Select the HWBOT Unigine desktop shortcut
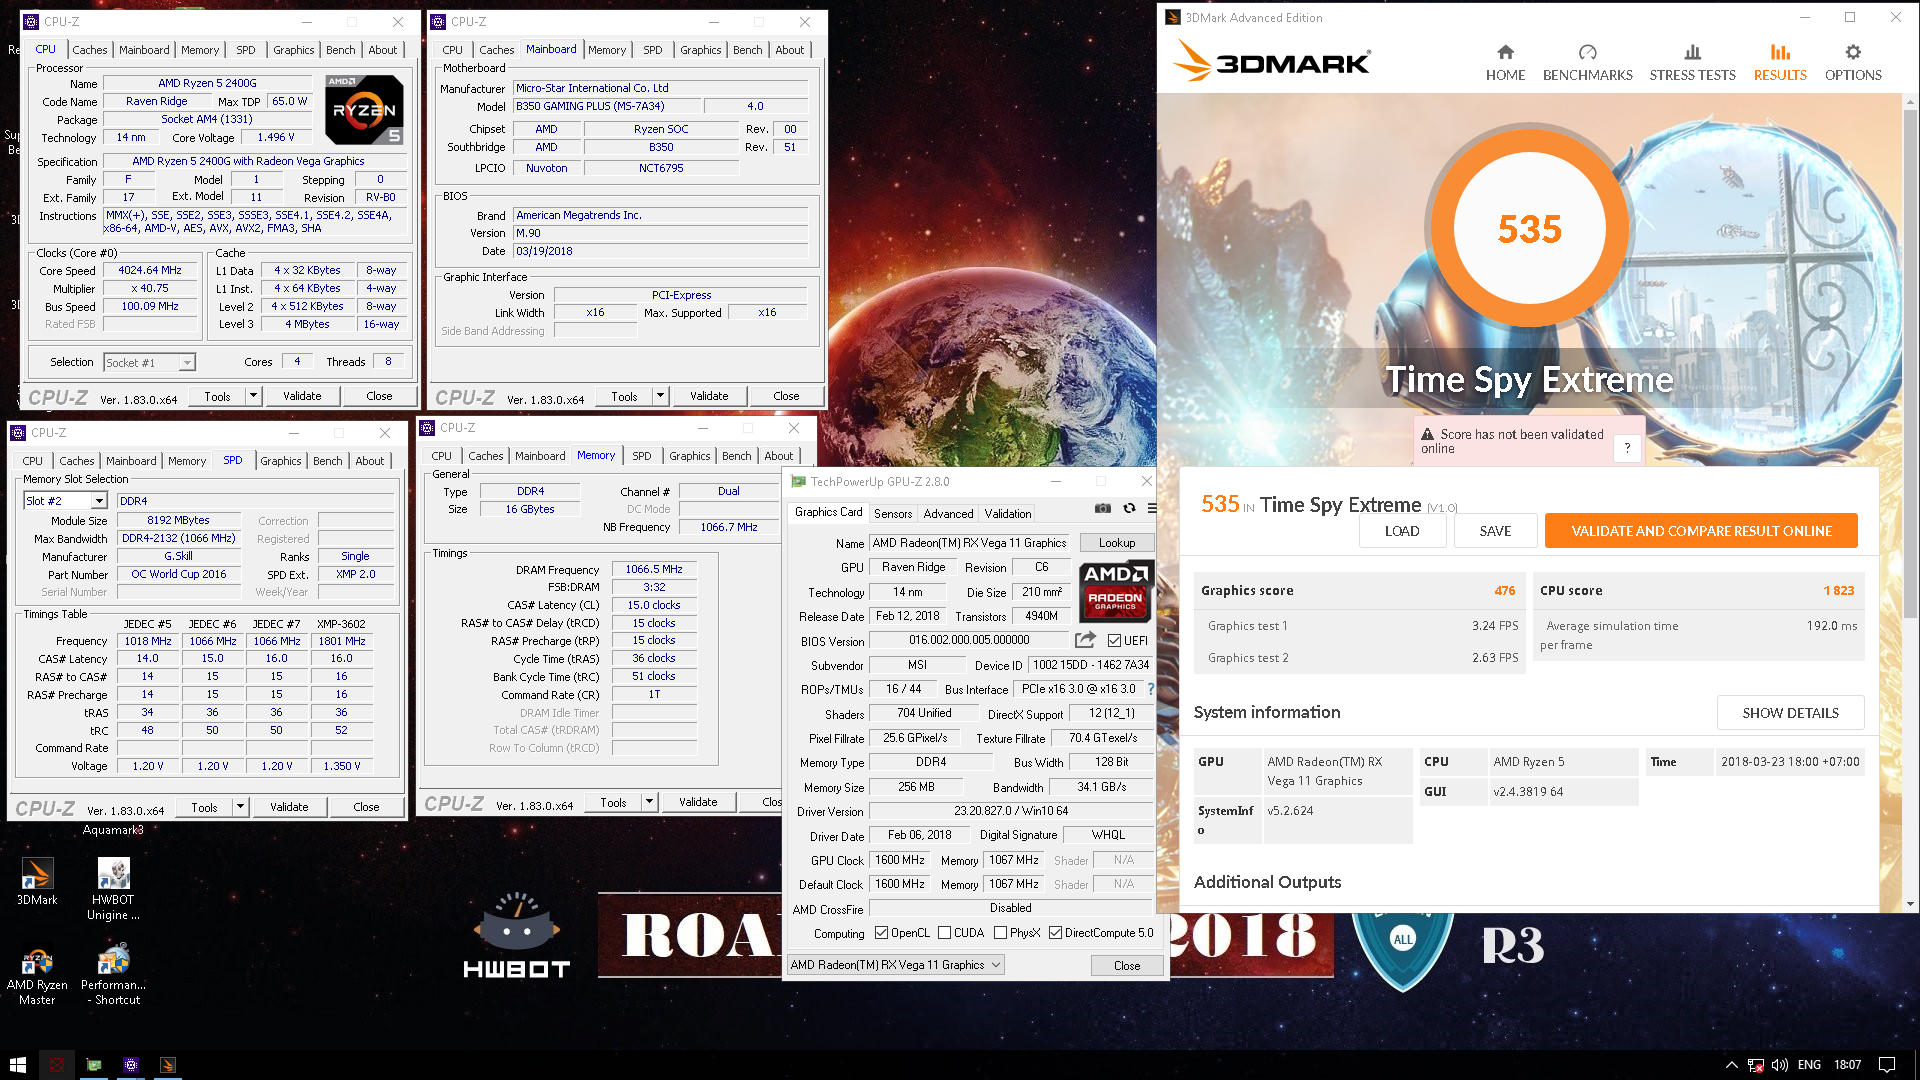The width and height of the screenshot is (1920, 1080). pos(113,888)
